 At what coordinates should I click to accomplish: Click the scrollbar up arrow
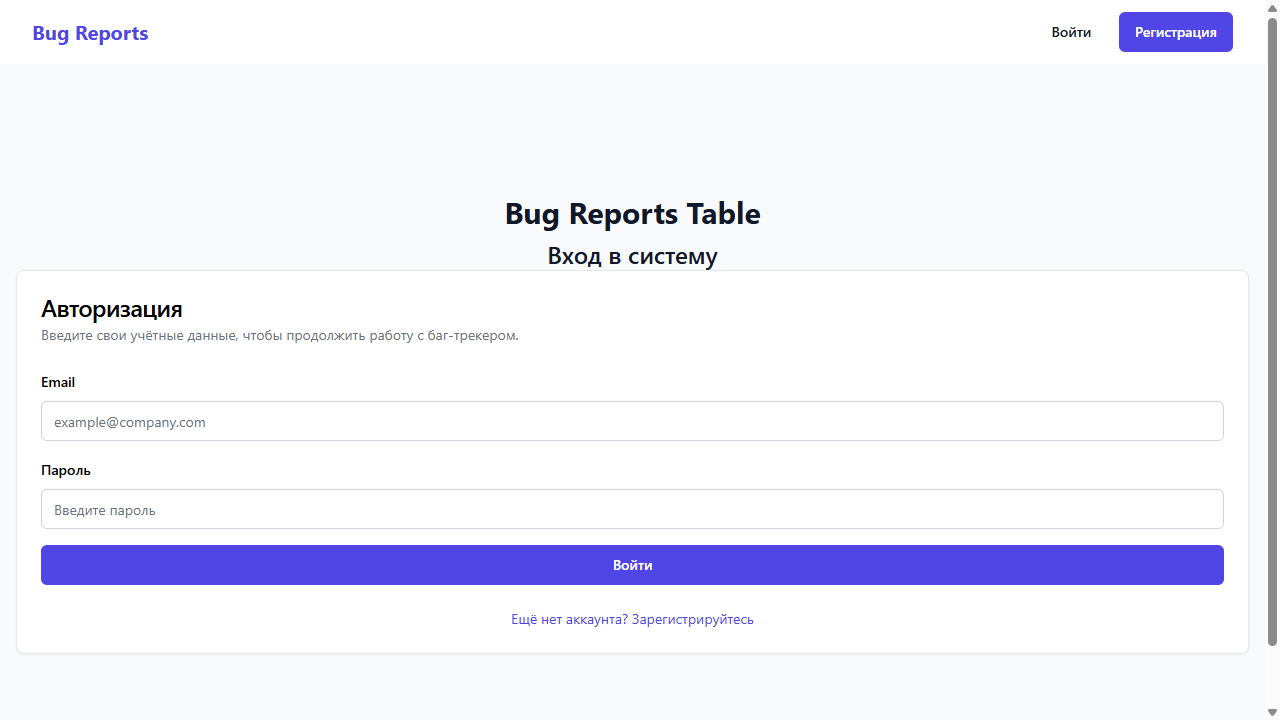pyautogui.click(x=1272, y=7)
